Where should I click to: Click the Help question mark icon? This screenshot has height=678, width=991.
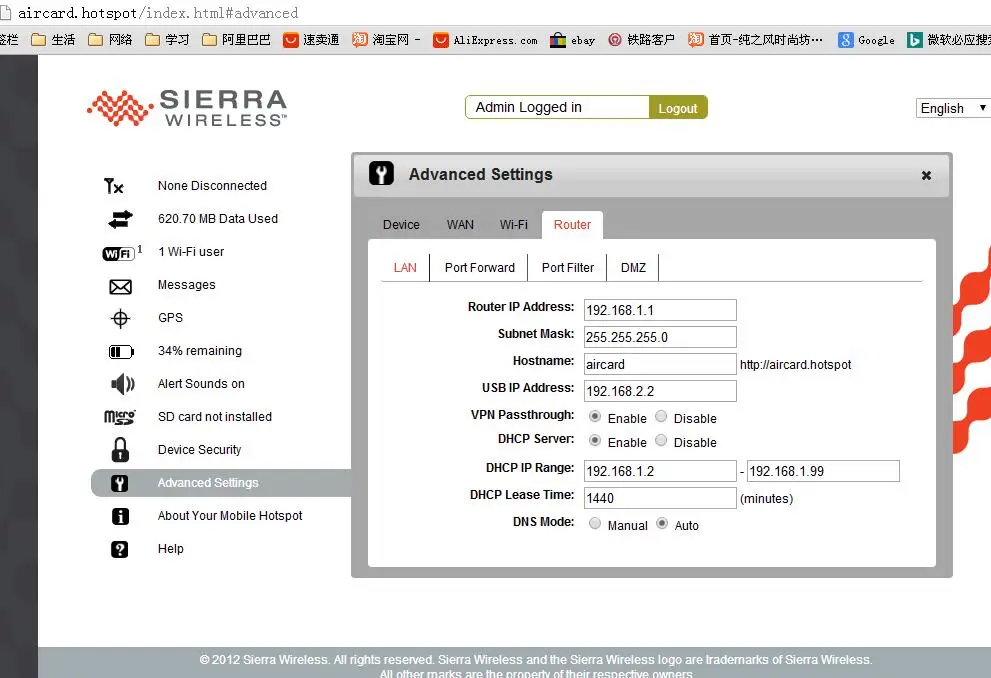pos(119,549)
